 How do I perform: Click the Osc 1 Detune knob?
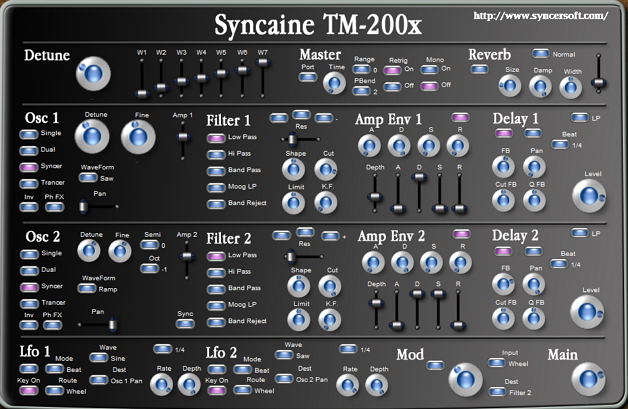pyautogui.click(x=92, y=137)
